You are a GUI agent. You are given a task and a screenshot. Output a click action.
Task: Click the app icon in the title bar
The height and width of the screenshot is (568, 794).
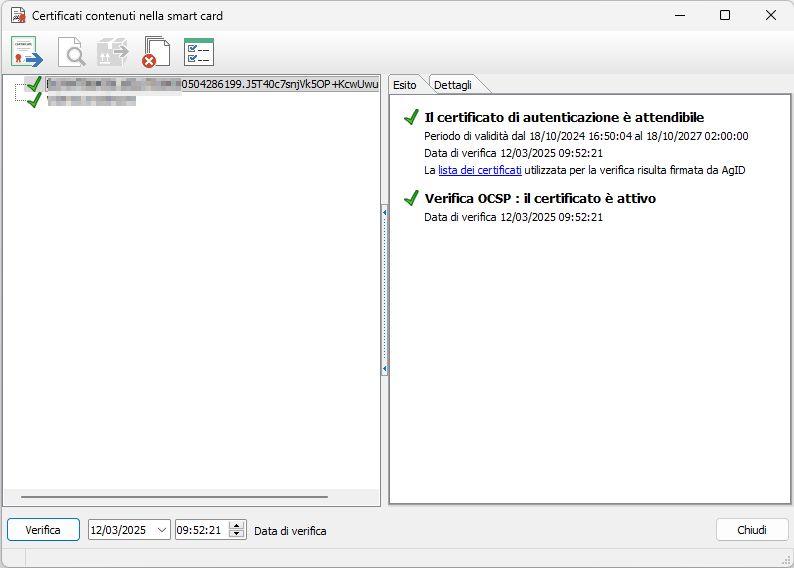tap(17, 16)
